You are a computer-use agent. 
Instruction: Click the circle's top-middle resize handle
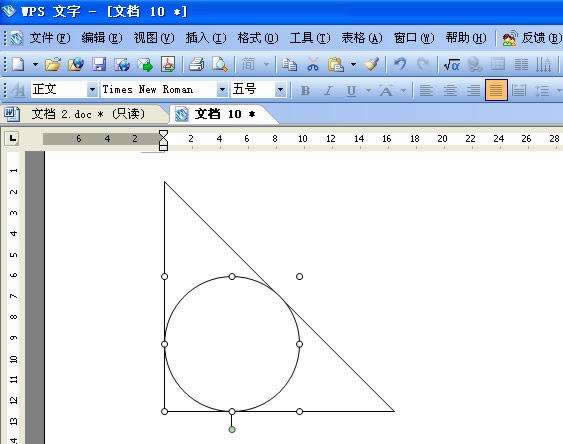point(232,276)
